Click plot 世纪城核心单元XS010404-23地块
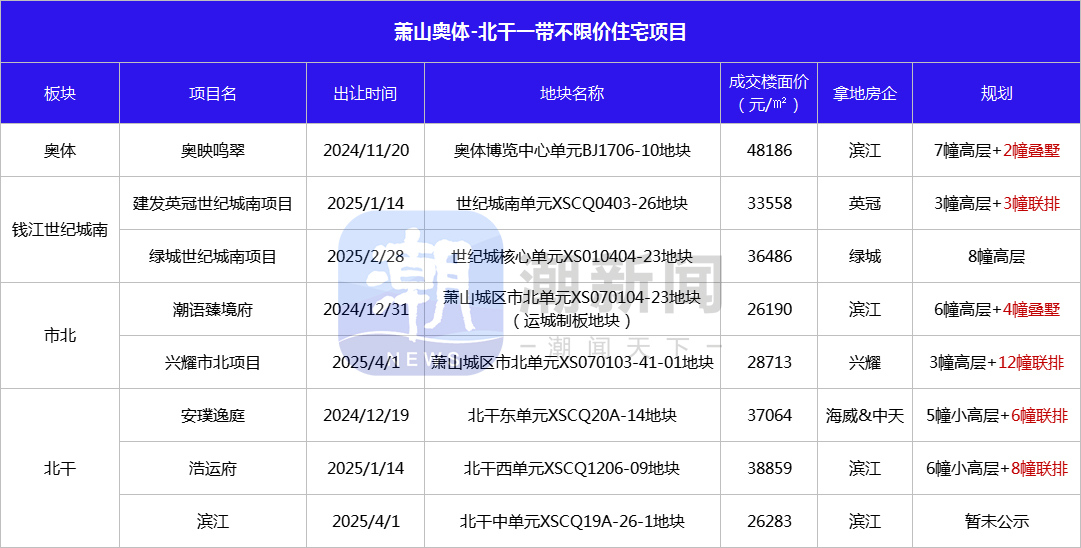This screenshot has width=1081, height=548. [x=572, y=256]
